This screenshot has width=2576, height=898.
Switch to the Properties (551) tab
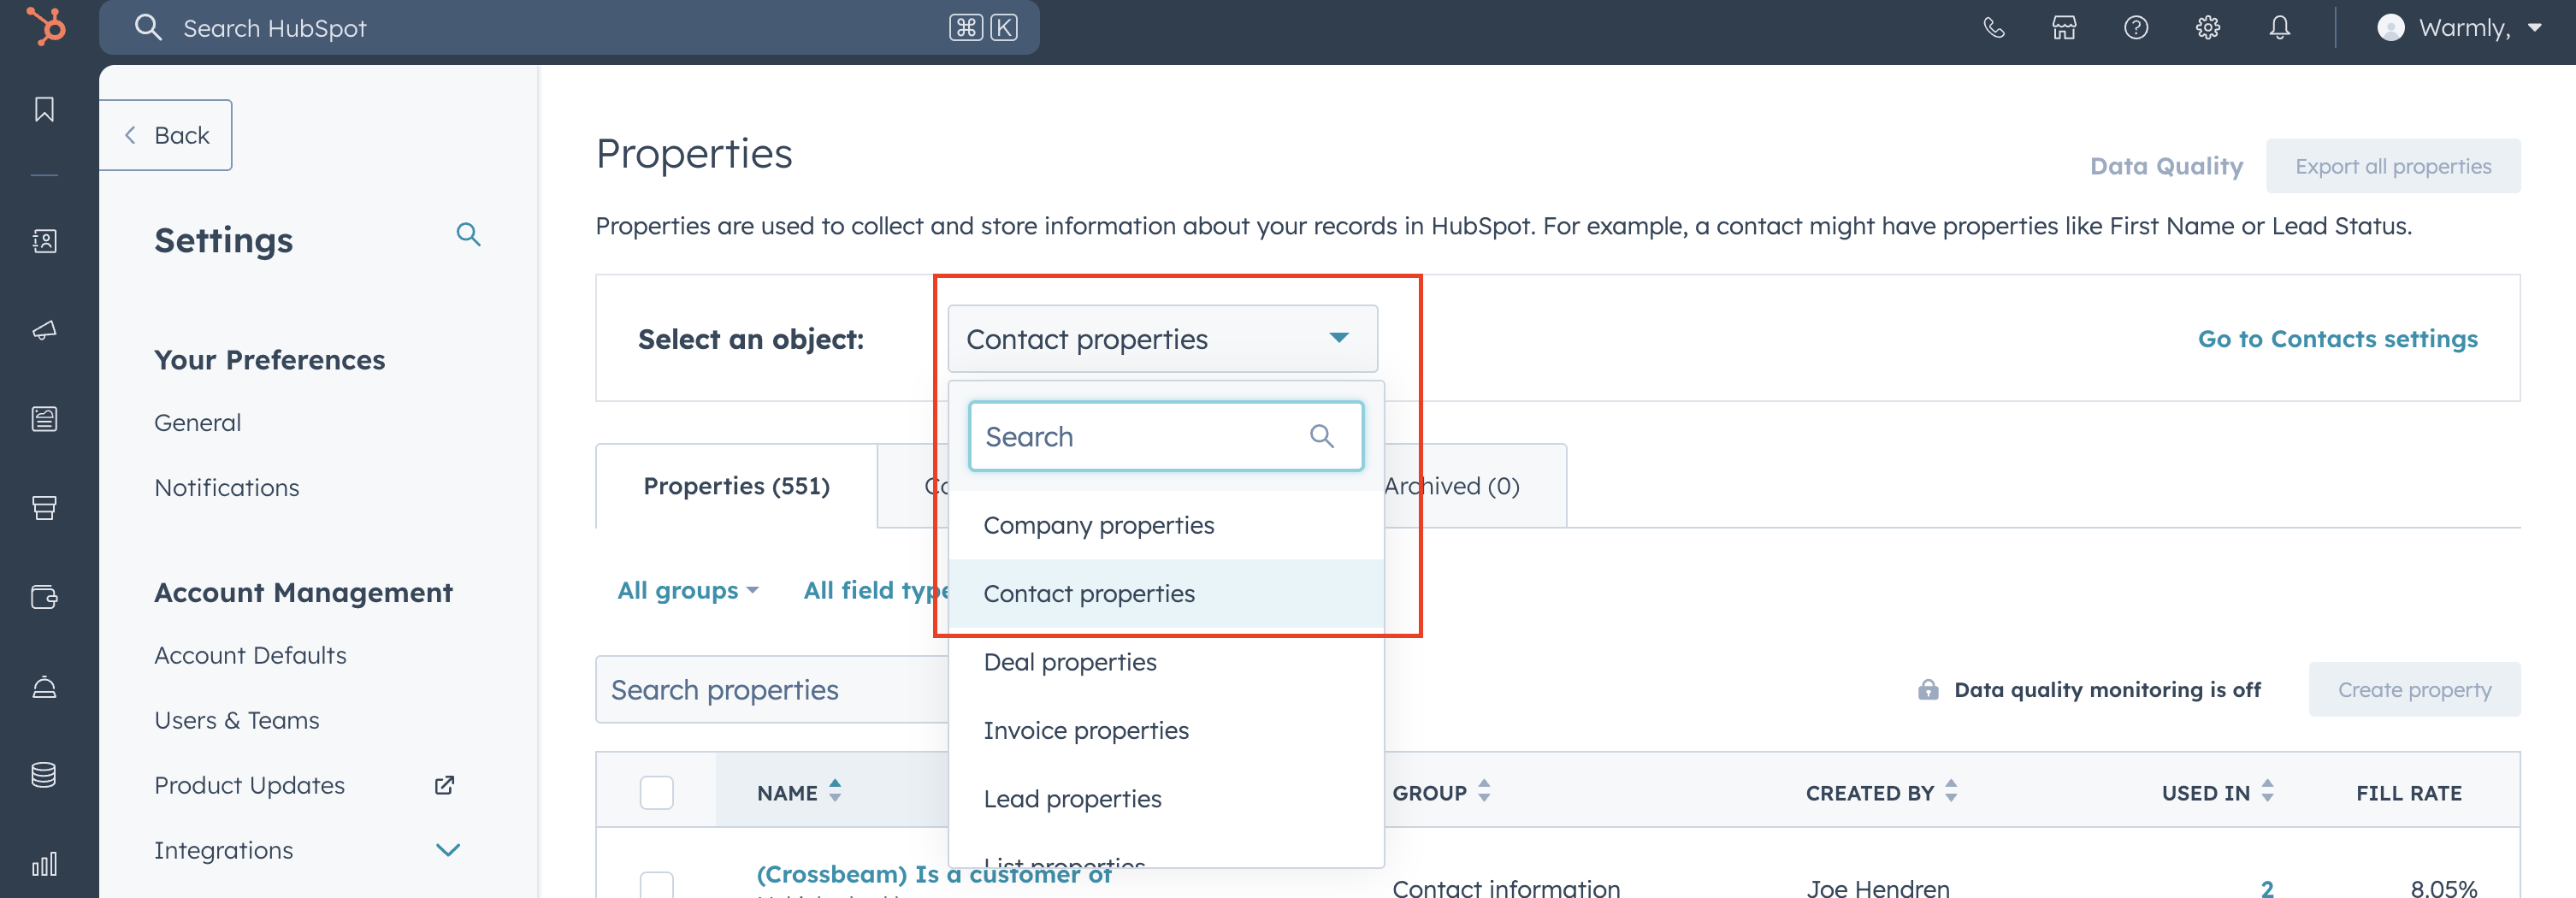(x=736, y=486)
